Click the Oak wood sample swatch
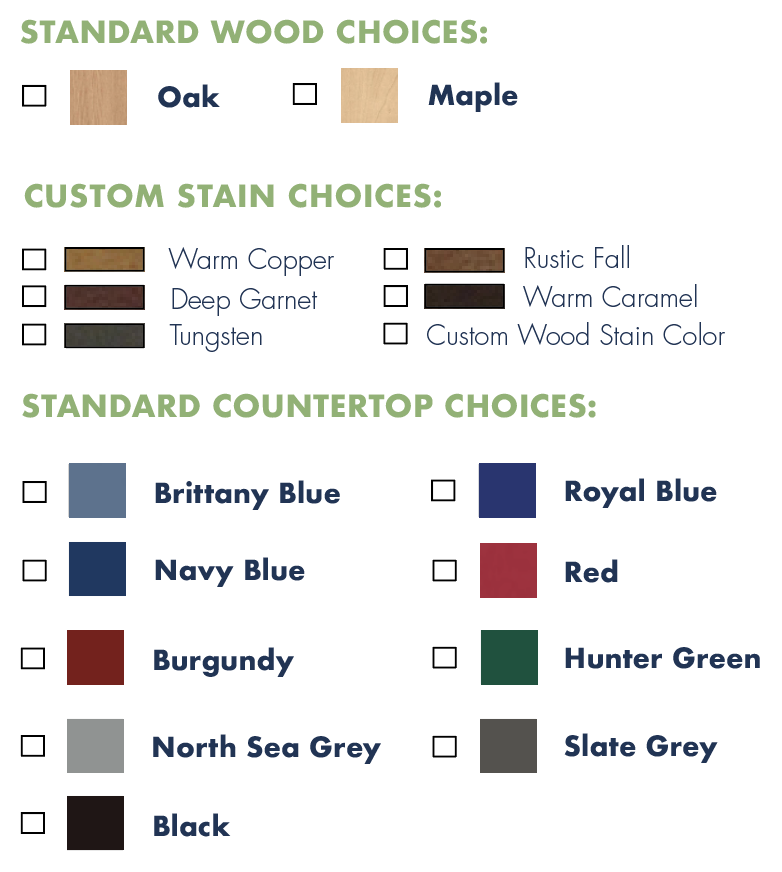Viewport: 782px width, 872px height. (x=98, y=97)
